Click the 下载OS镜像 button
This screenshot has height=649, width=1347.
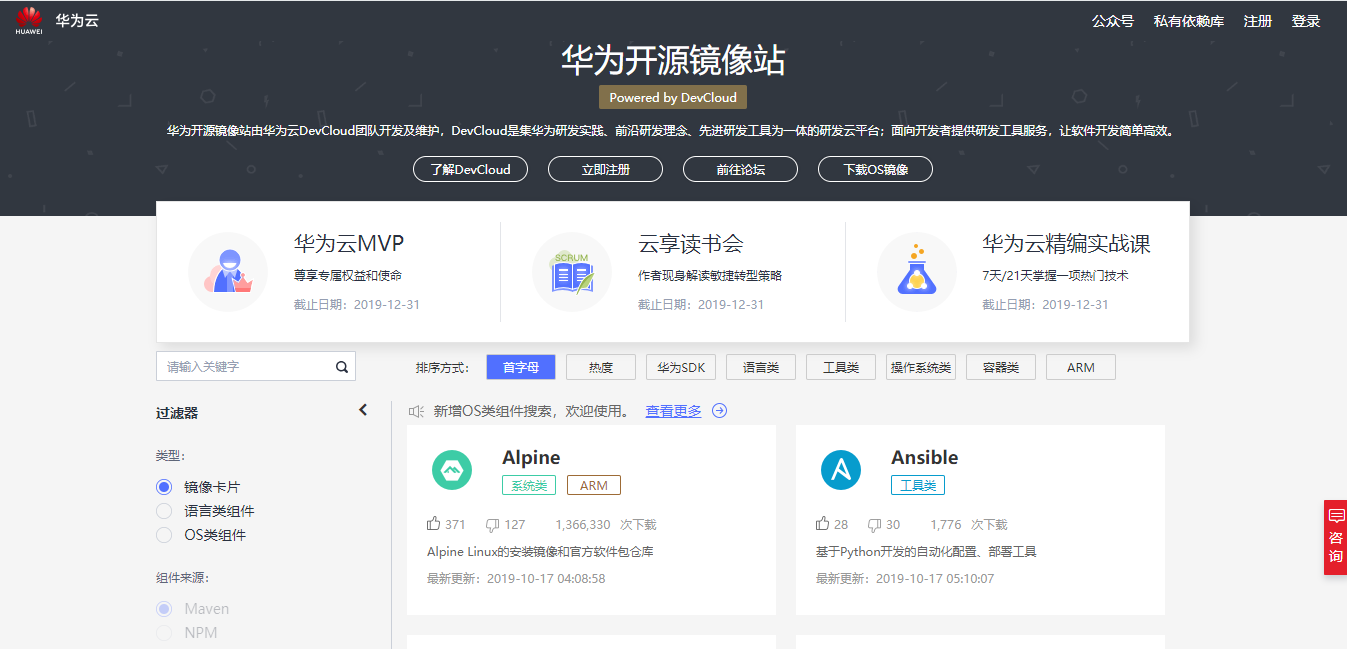pos(875,169)
